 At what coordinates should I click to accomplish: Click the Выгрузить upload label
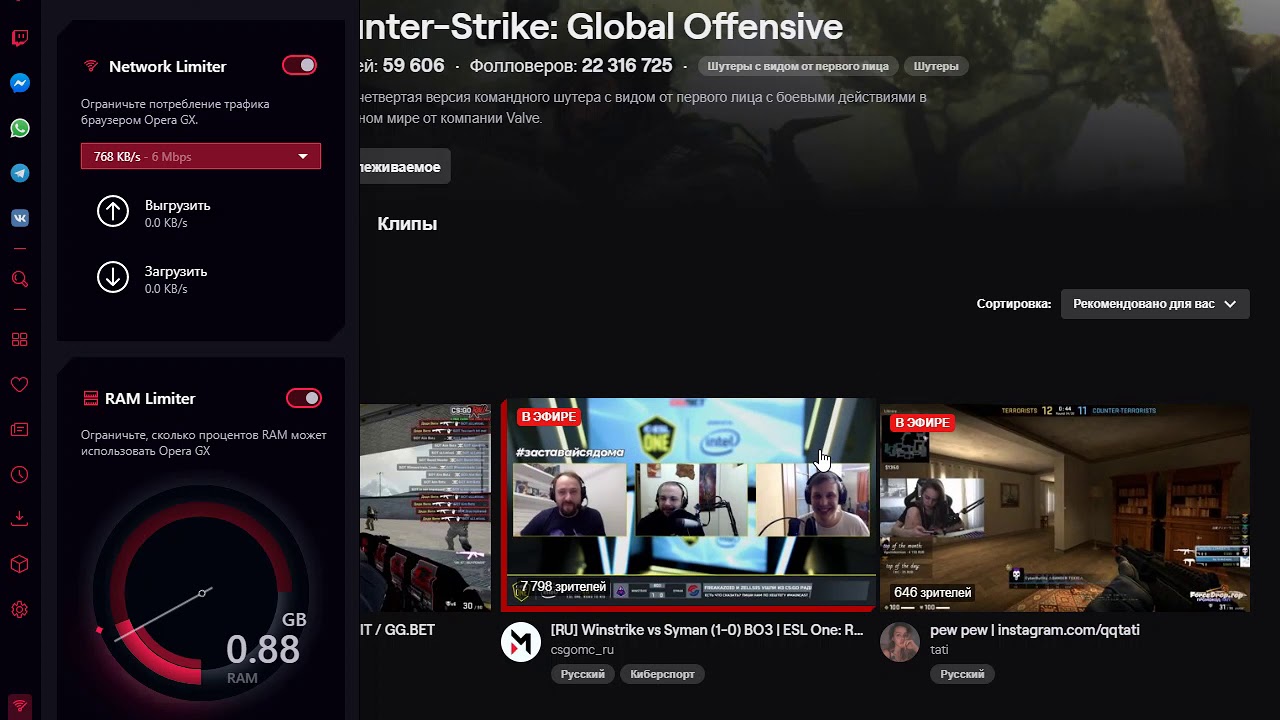[177, 205]
